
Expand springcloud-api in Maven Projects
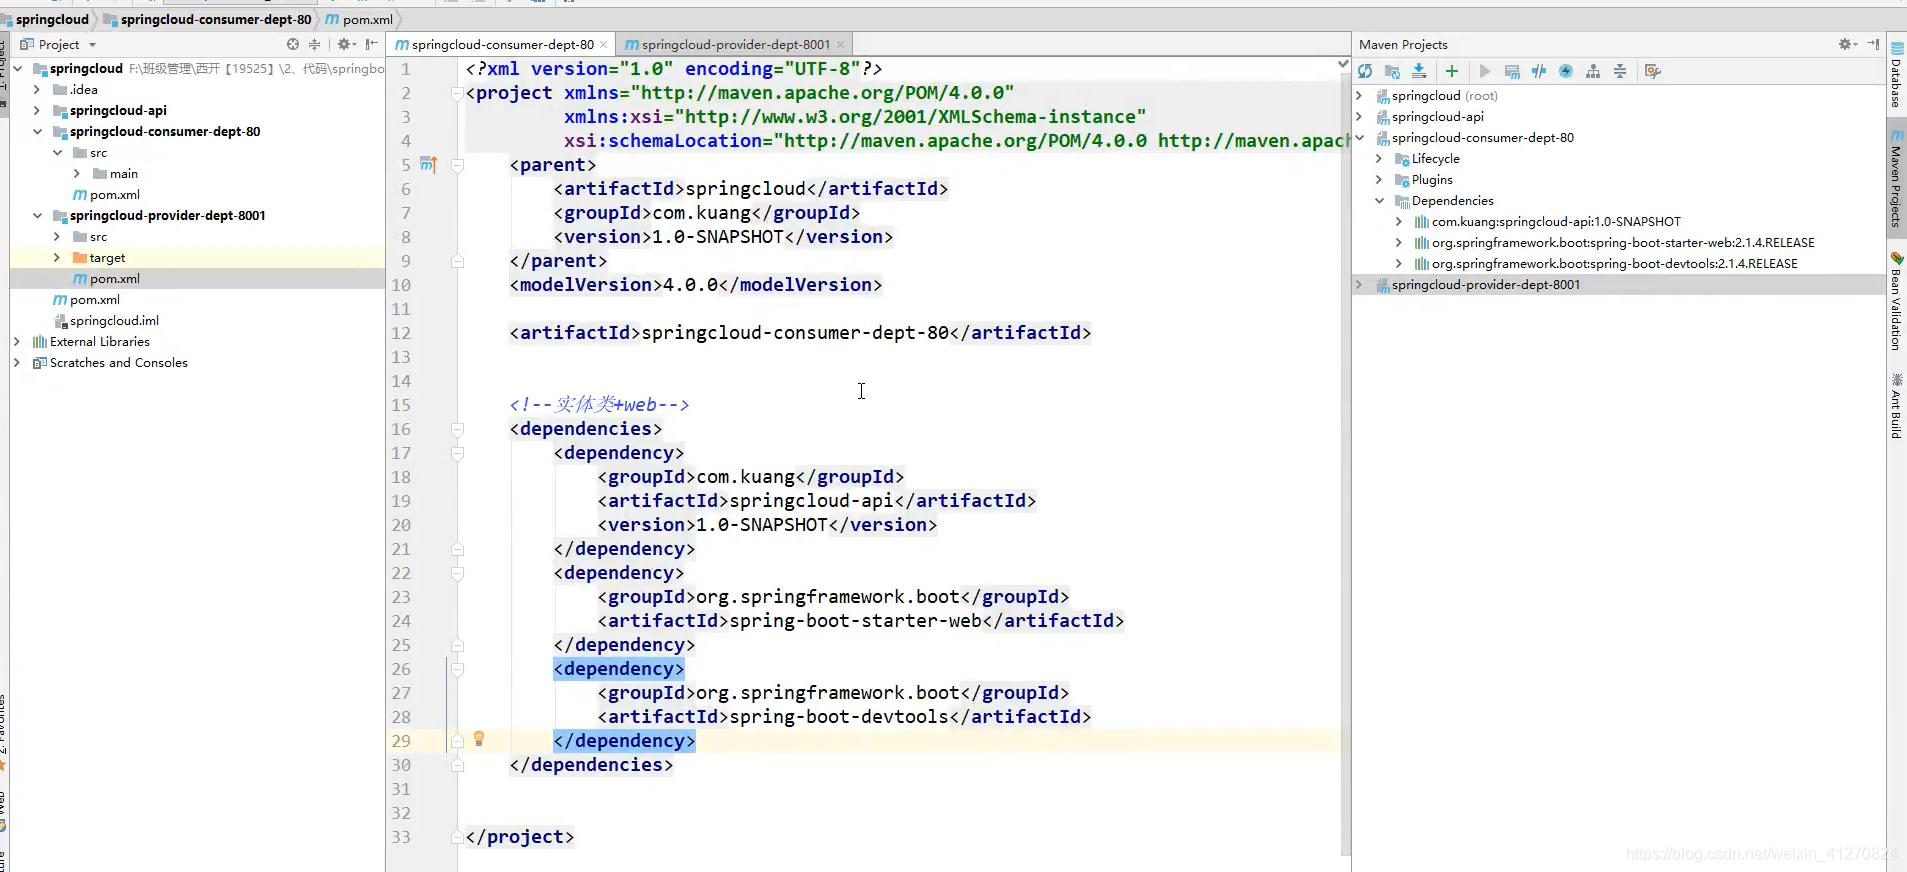tap(1359, 117)
